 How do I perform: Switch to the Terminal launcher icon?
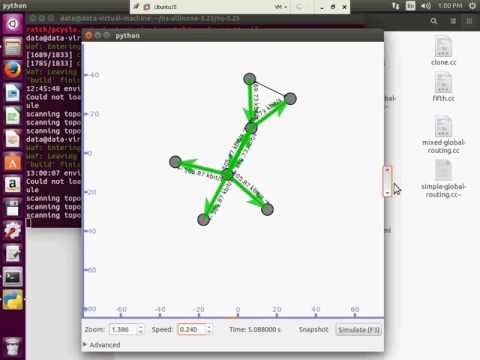(13, 276)
